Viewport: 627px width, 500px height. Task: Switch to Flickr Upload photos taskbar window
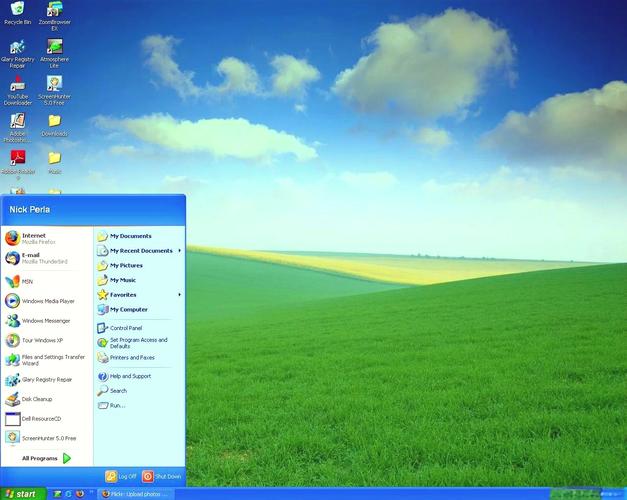(137, 494)
